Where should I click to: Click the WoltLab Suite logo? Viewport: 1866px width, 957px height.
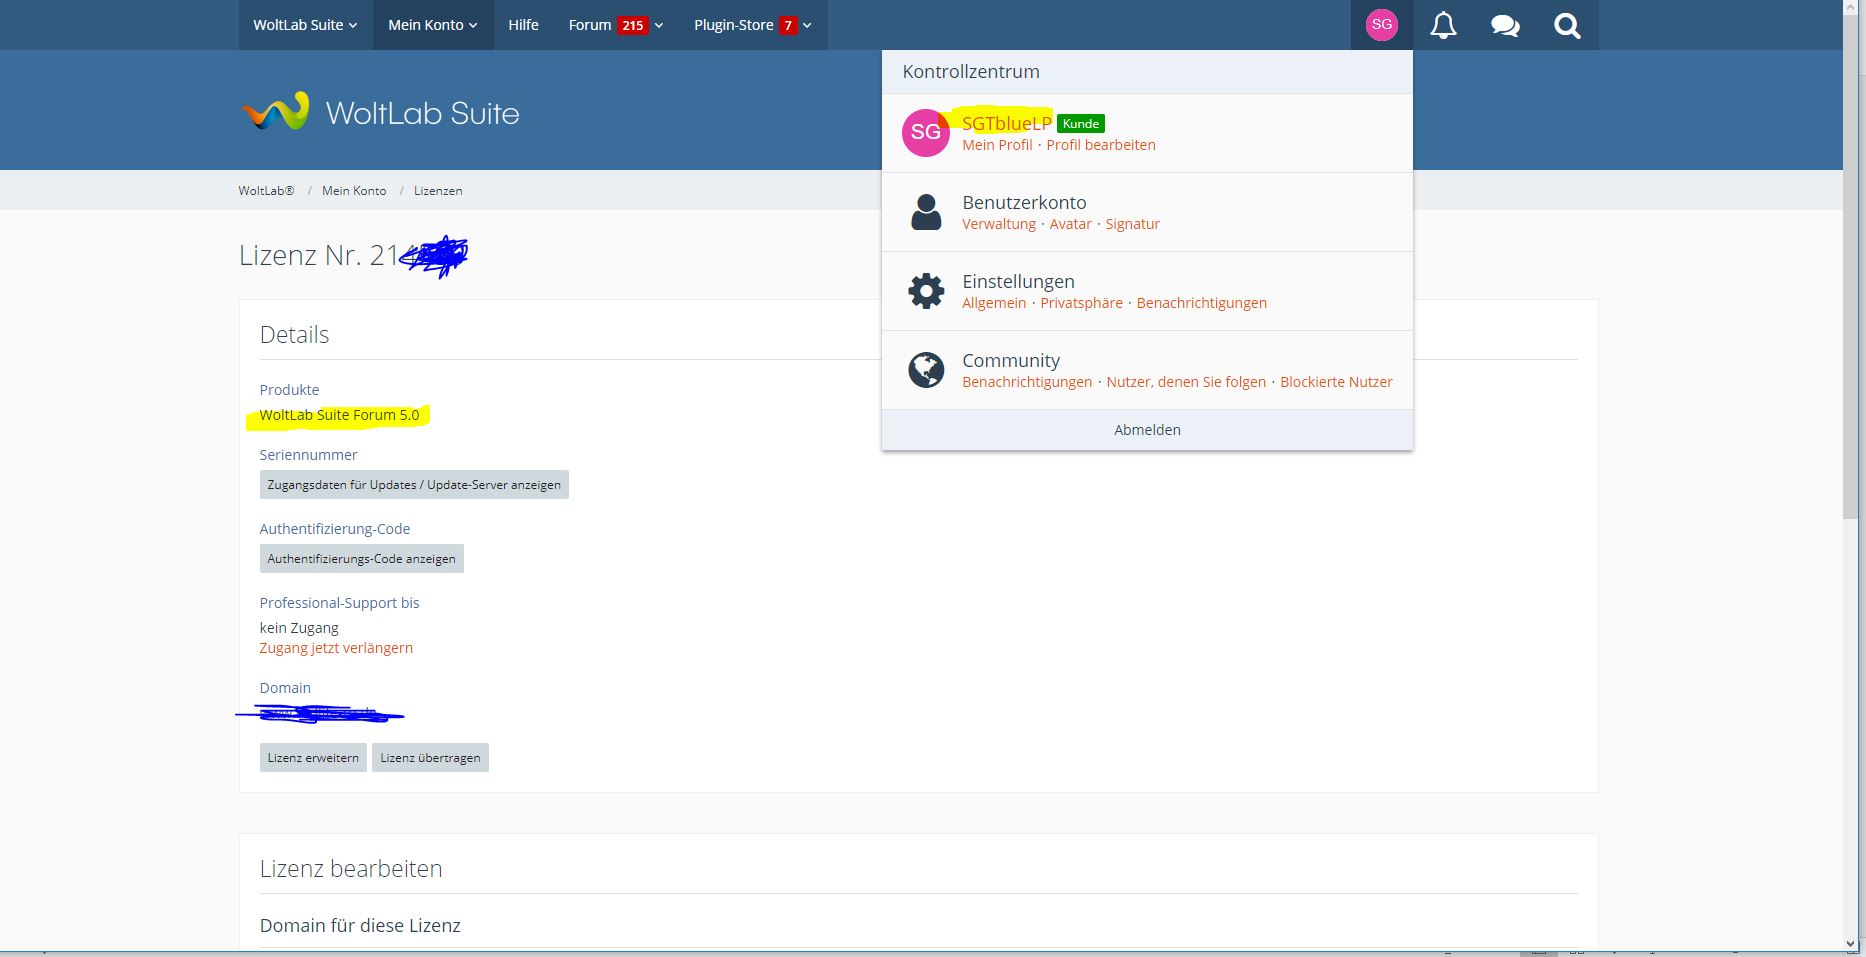(380, 112)
